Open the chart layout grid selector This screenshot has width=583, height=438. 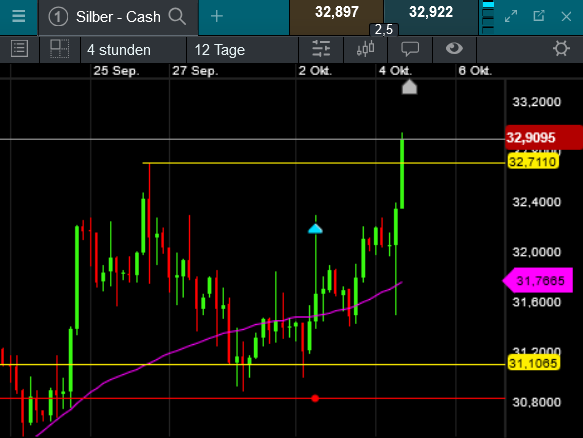[x=59, y=49]
